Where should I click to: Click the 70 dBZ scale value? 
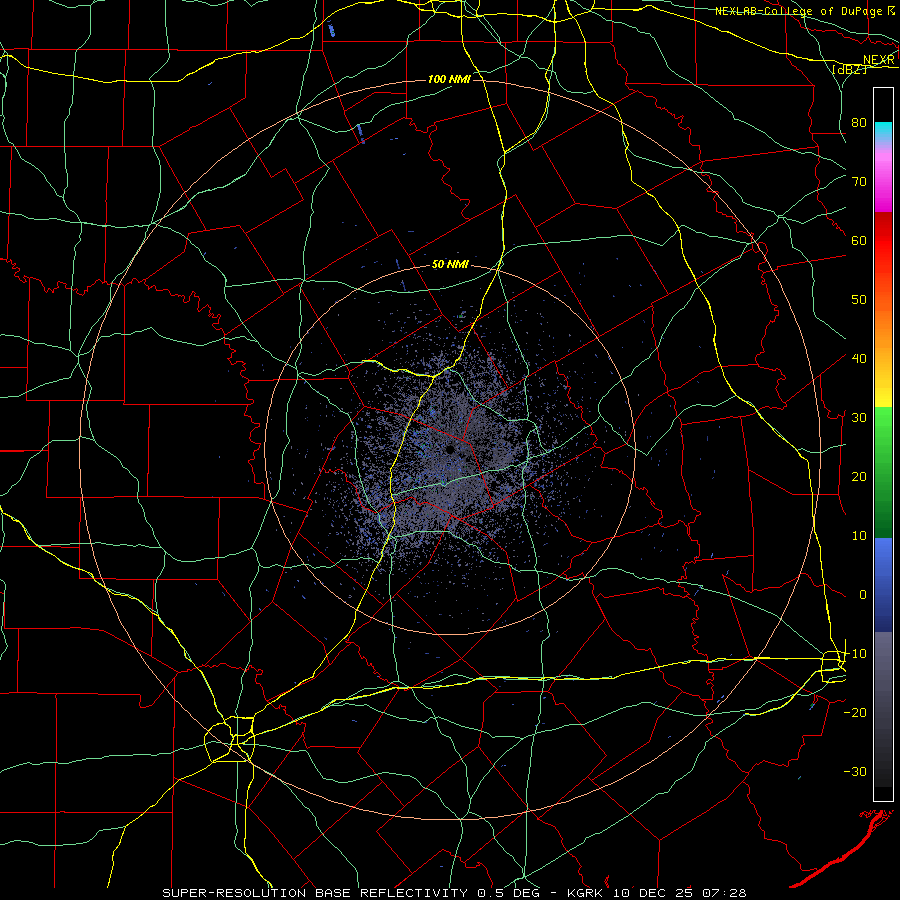point(859,182)
